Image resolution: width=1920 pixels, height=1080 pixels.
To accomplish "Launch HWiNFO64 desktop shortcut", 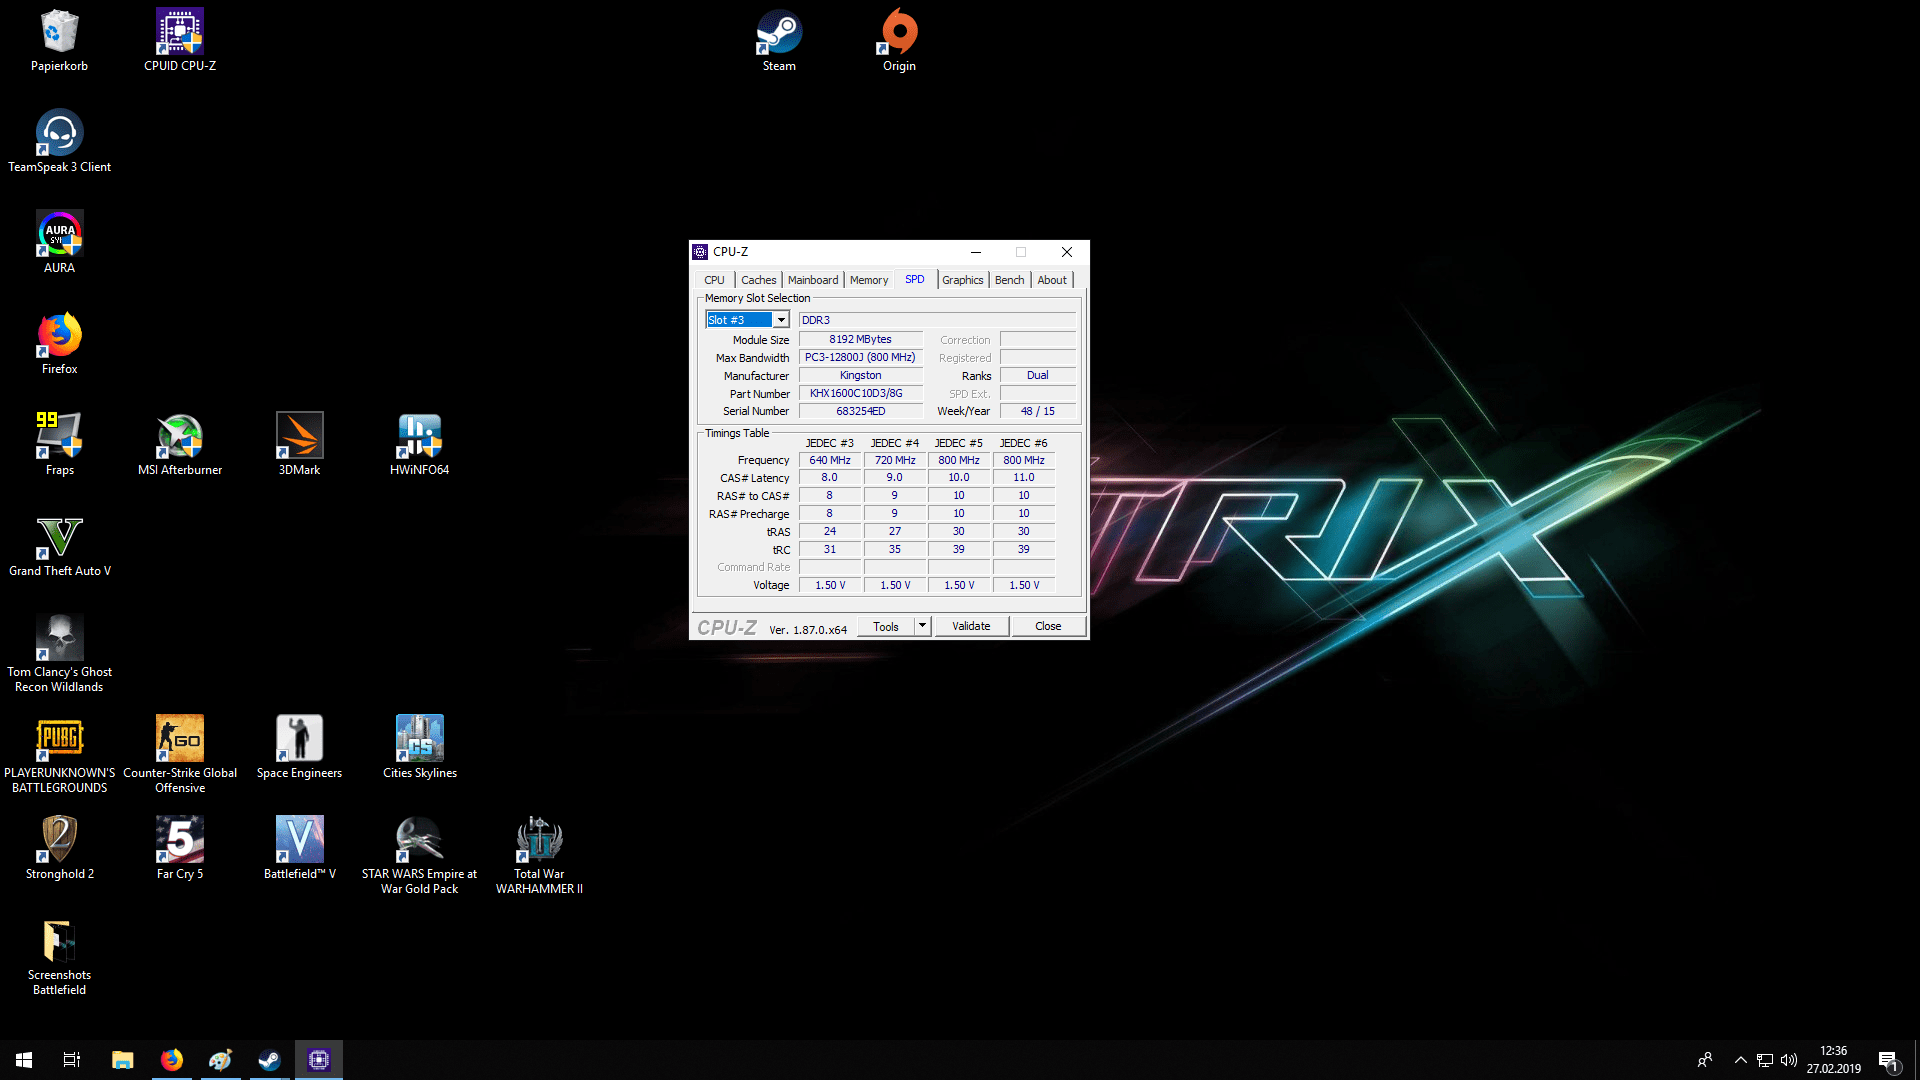I will tap(419, 445).
